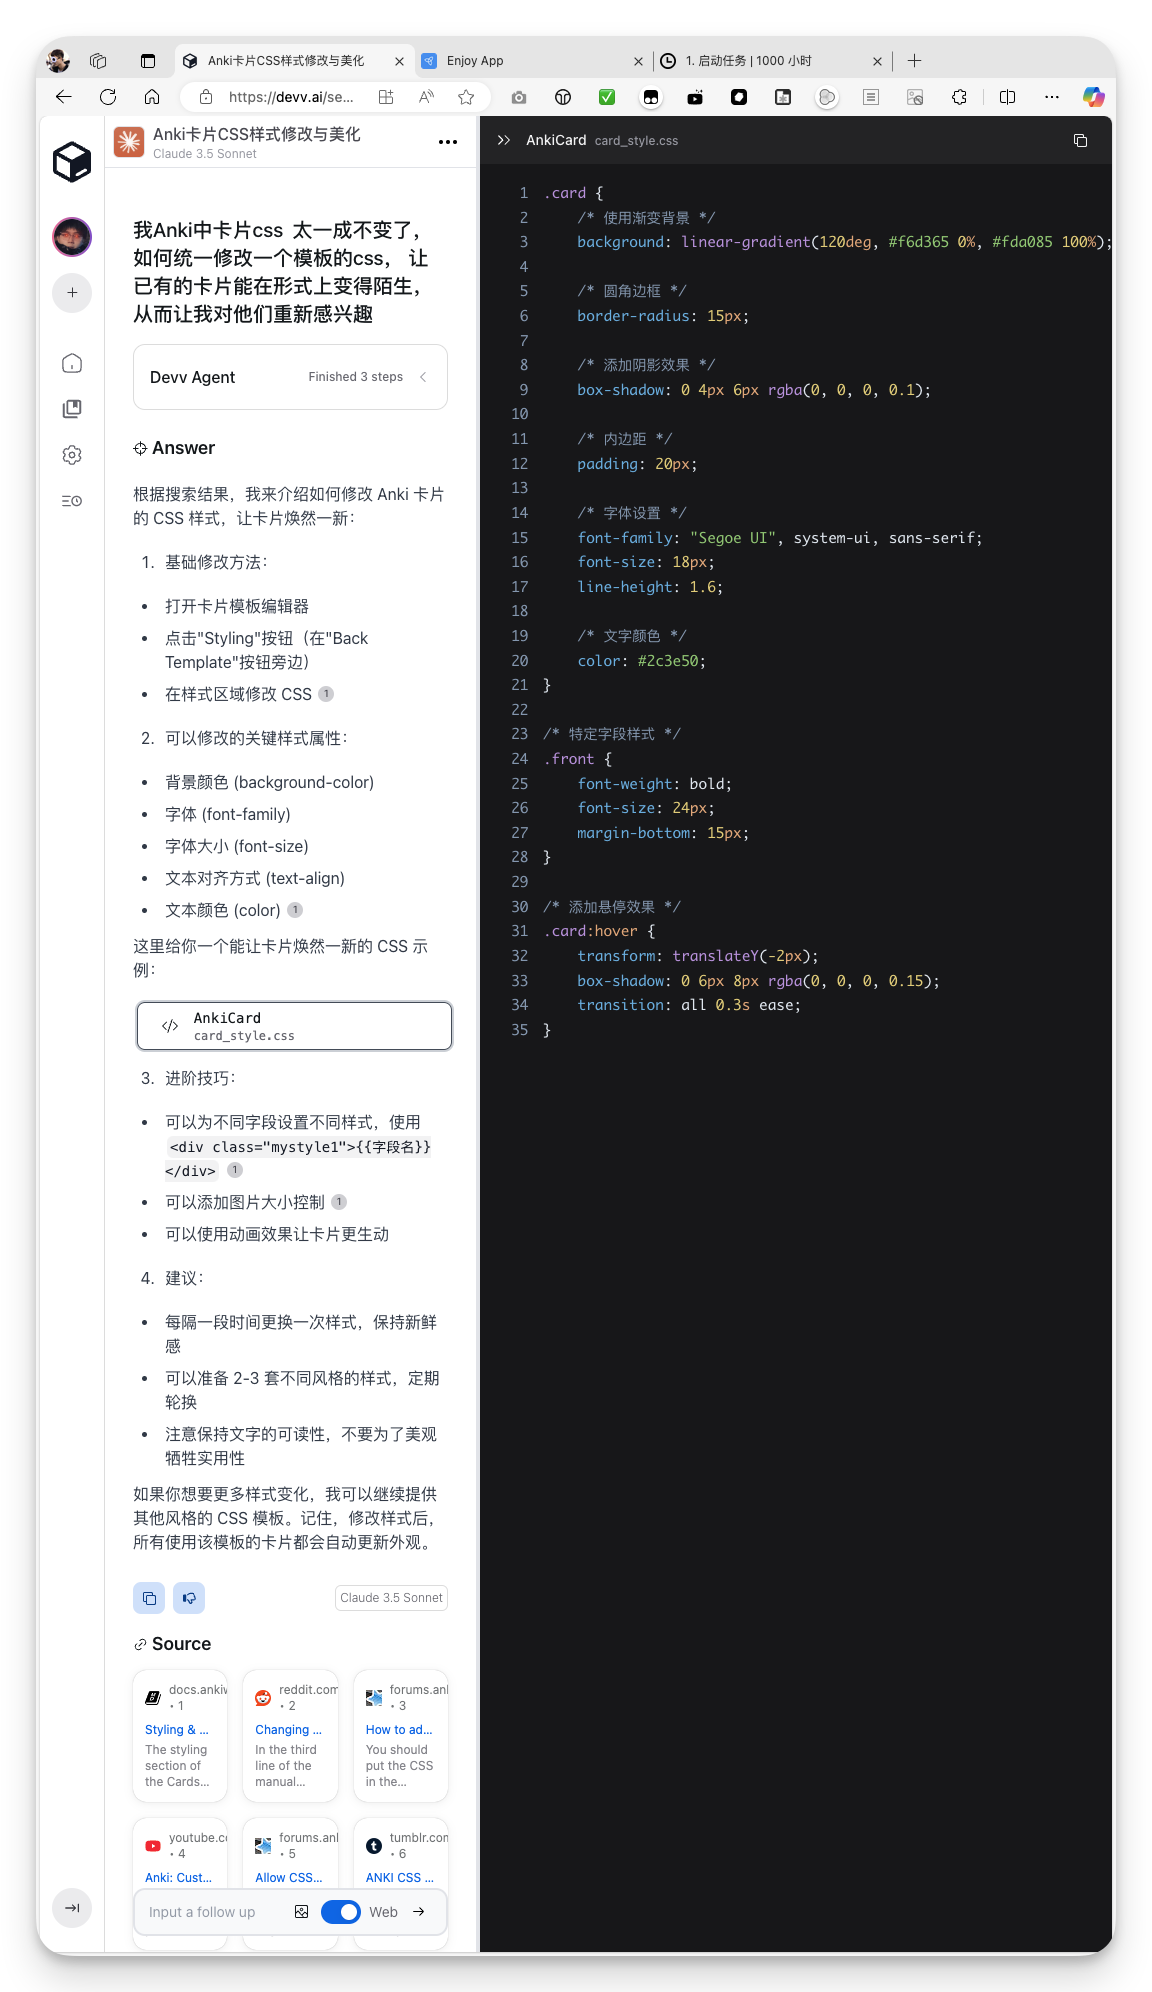Collapse the code panel with the double chevron

504,140
